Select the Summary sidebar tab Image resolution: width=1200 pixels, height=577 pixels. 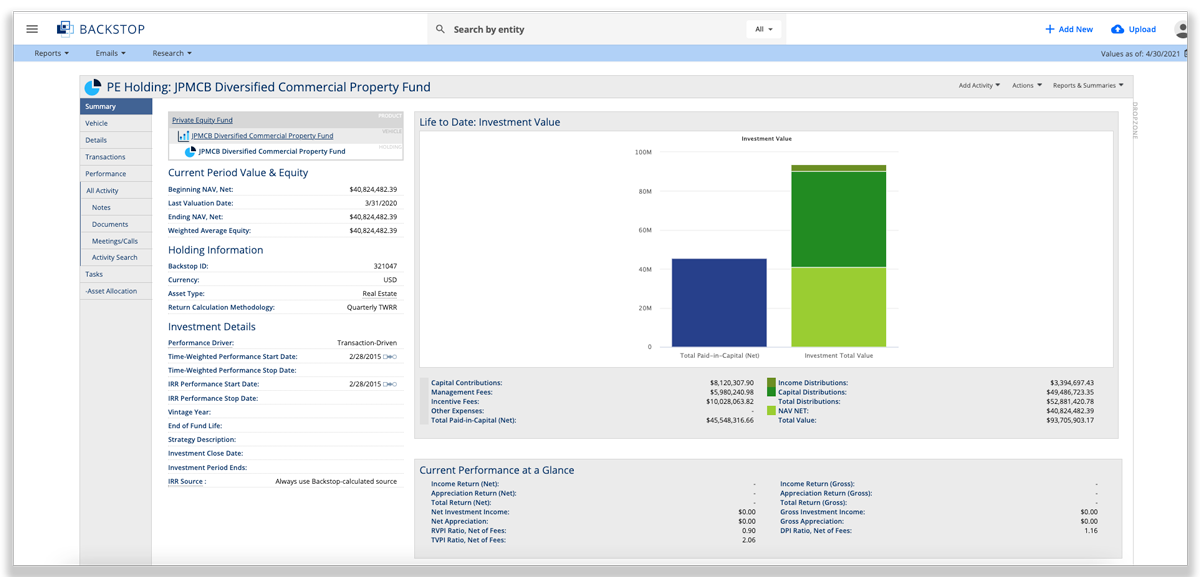point(116,106)
